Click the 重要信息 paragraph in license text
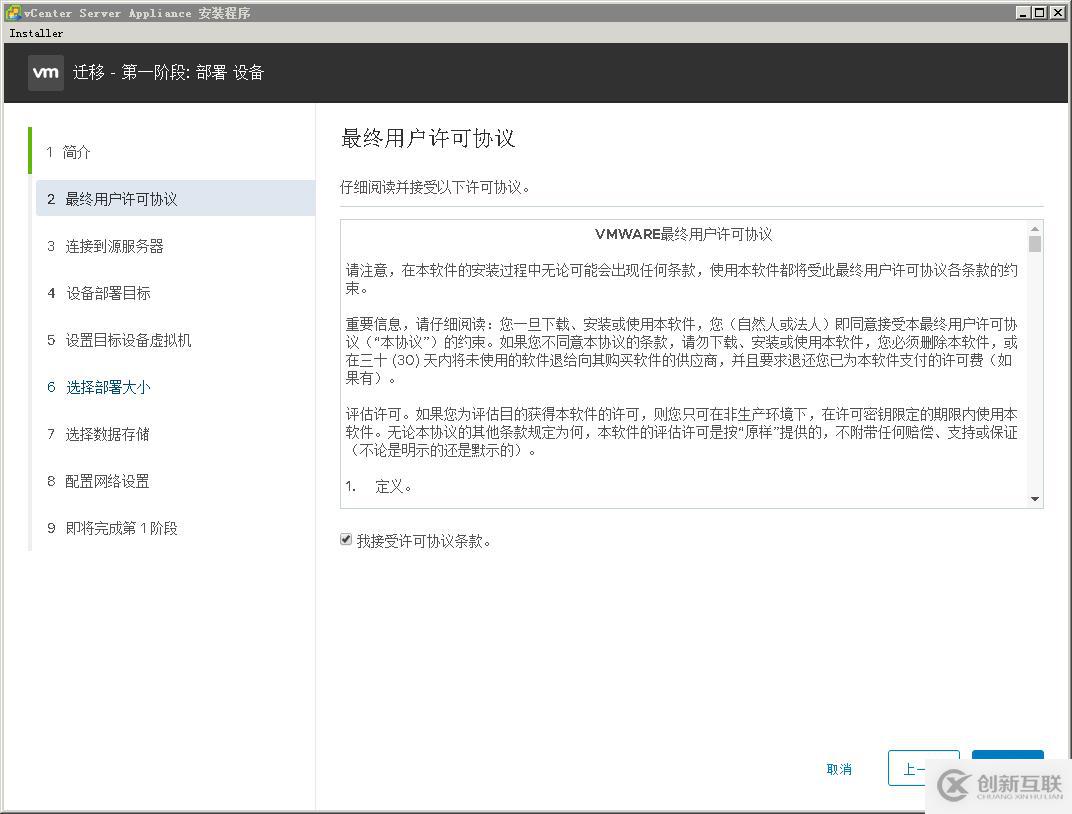 (x=682, y=351)
